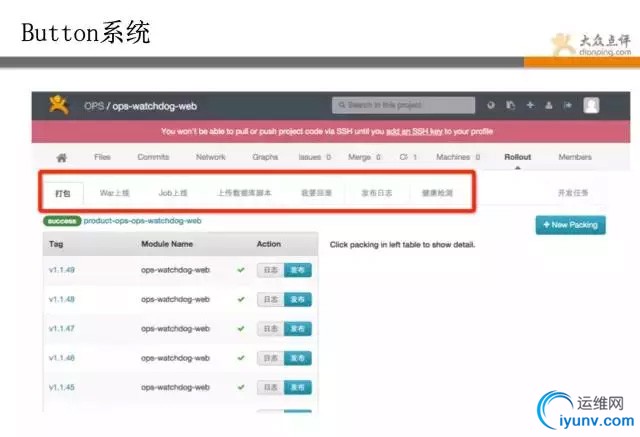
Task: Open the snippets icon in header
Action: 511,105
